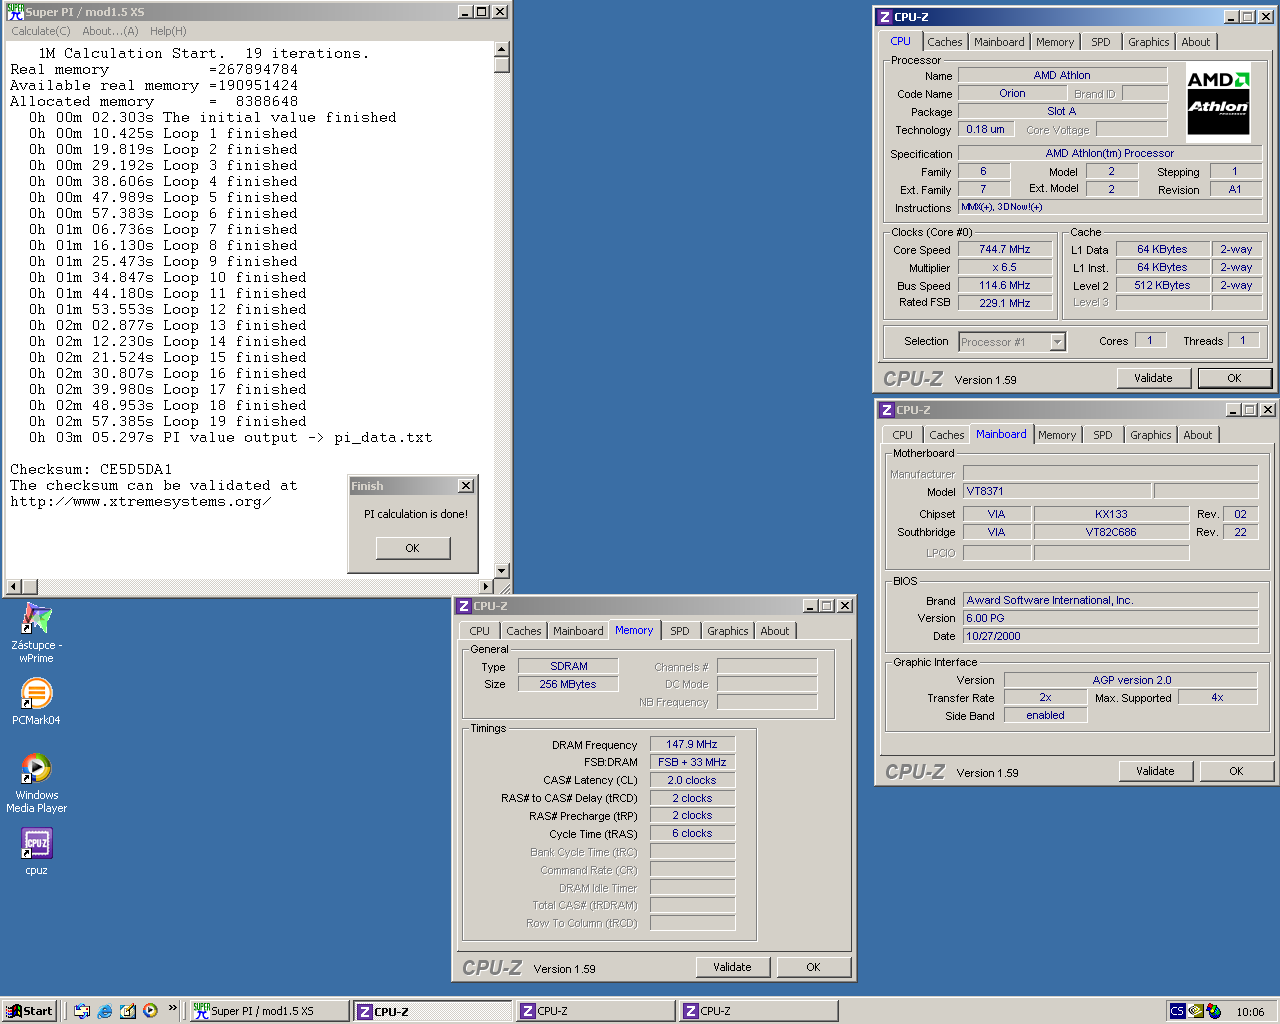
Task: Click Super PI vertical scrollbar down arrow
Action: pos(502,570)
